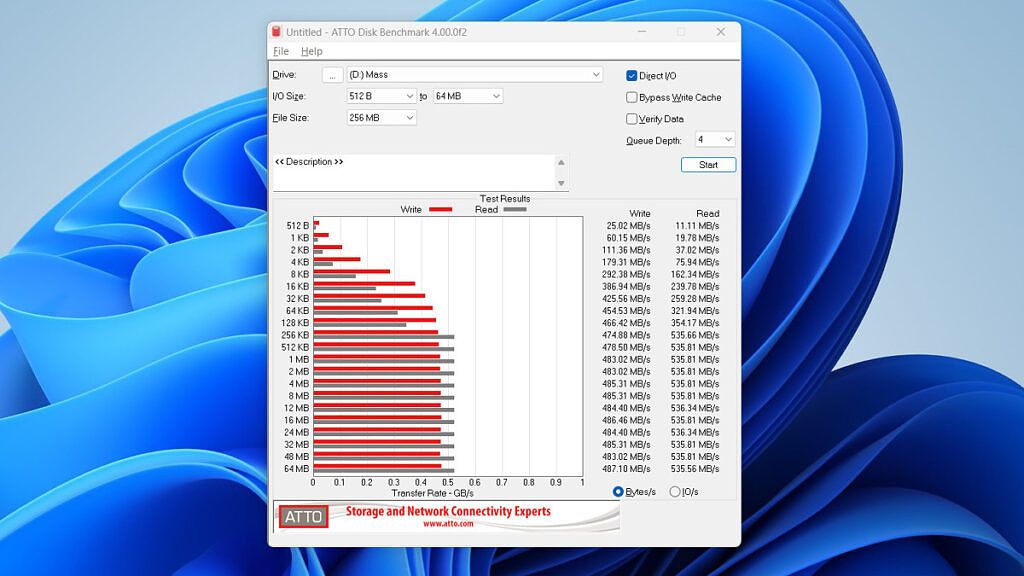Image resolution: width=1024 pixels, height=576 pixels.
Task: Start the disk benchmark
Action: tap(709, 165)
